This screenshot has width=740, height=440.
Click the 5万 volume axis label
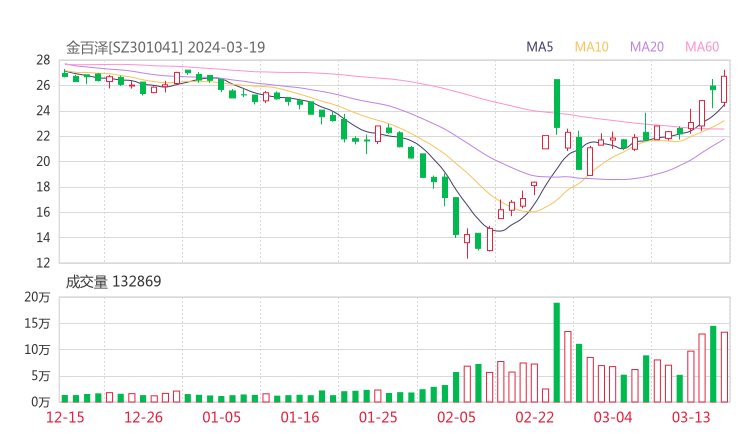pyautogui.click(x=41, y=376)
